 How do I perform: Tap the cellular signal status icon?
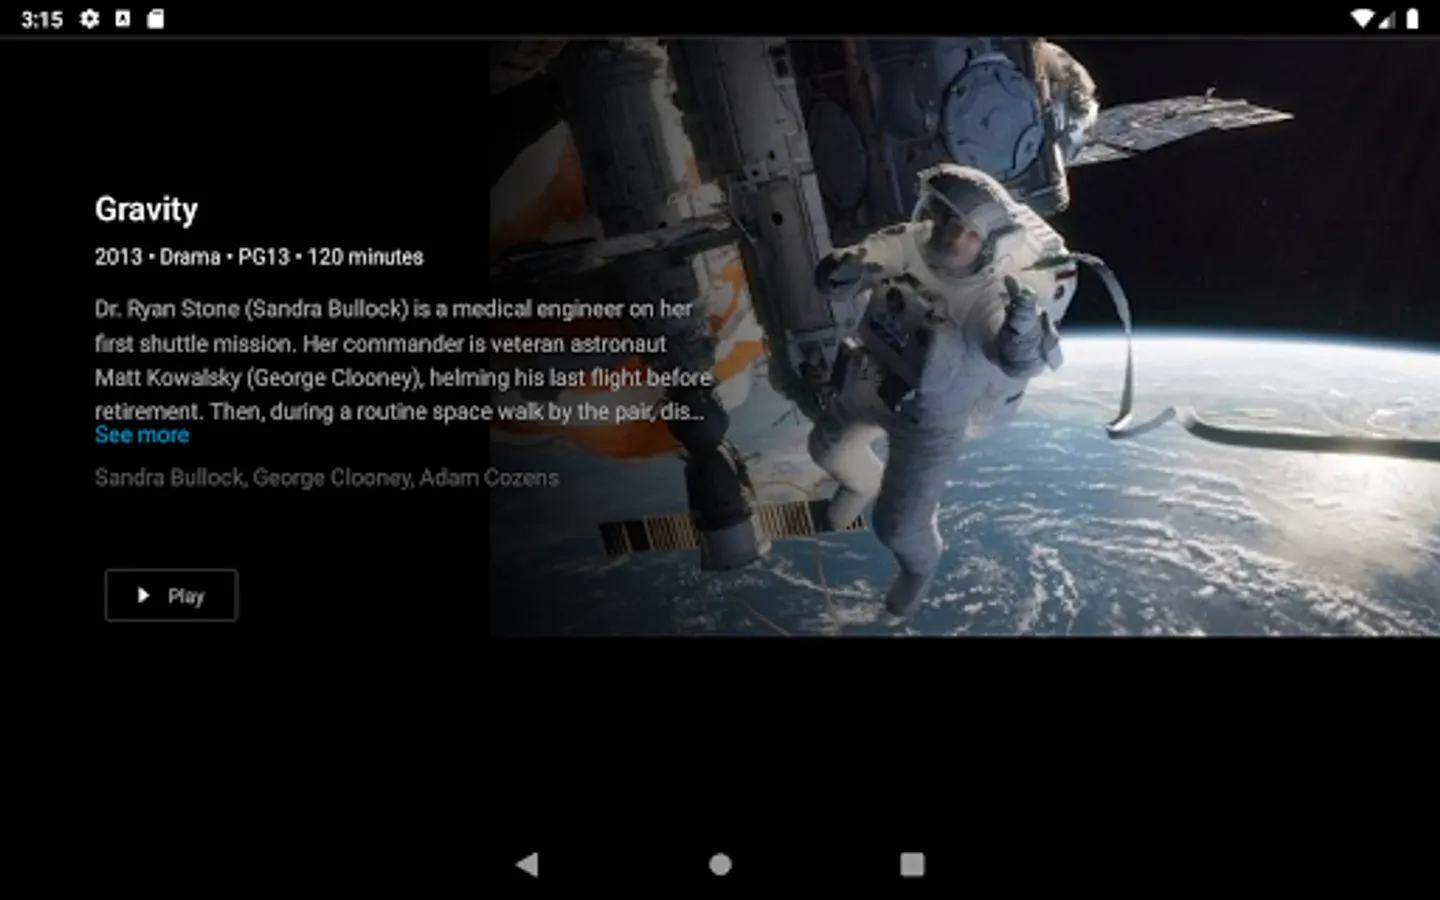coord(1387,18)
